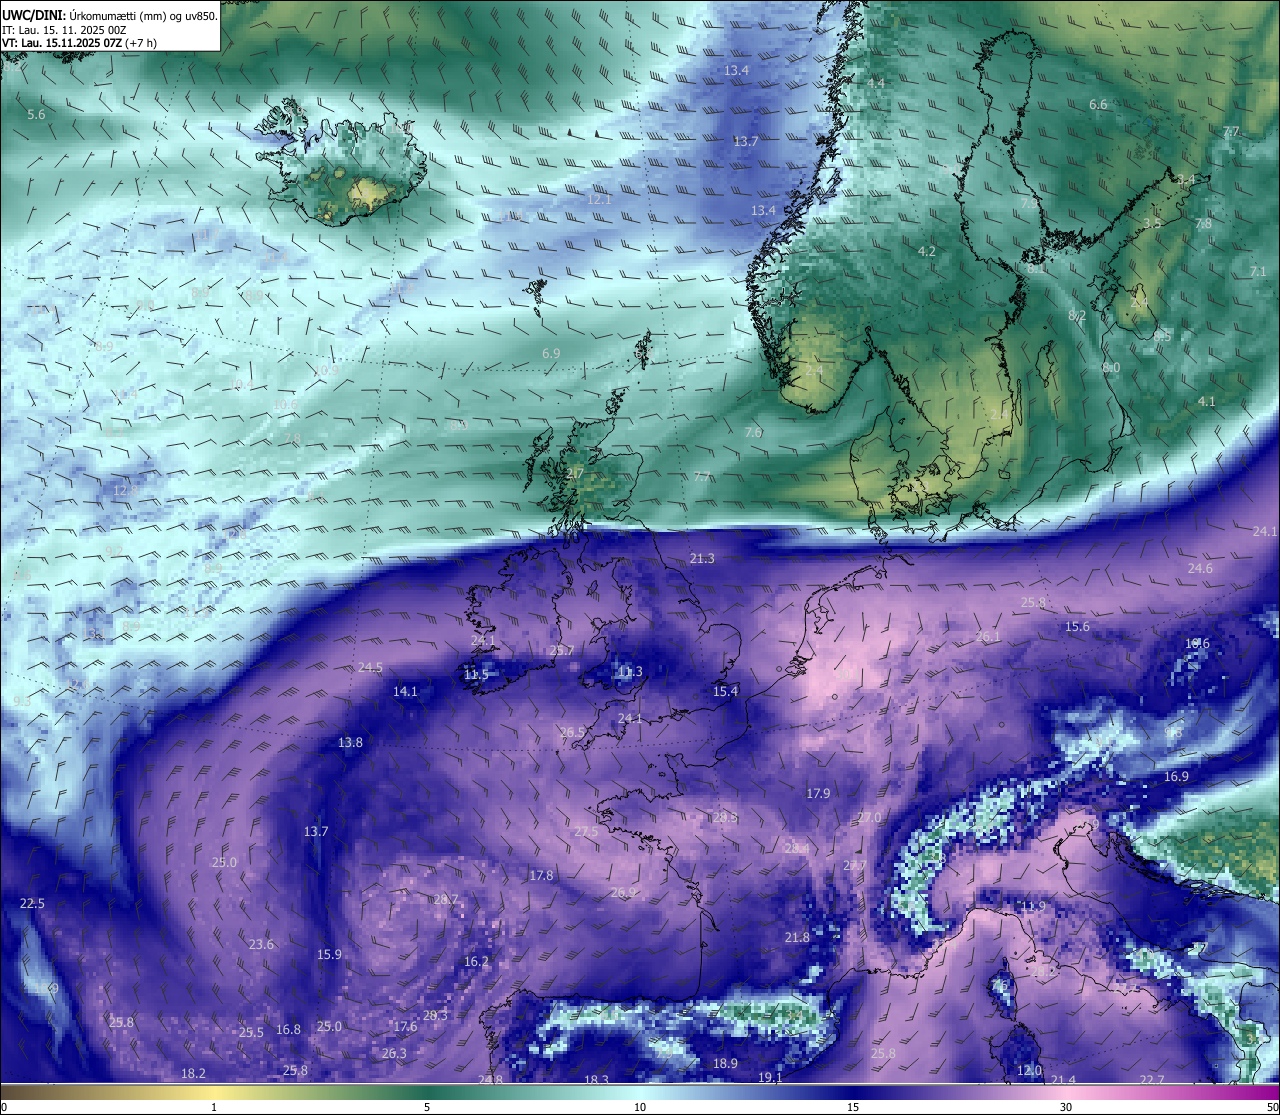Viewport: 1280px width, 1115px height.
Task: Click the 50 tick on the colour scale
Action: pyautogui.click(x=1272, y=1107)
